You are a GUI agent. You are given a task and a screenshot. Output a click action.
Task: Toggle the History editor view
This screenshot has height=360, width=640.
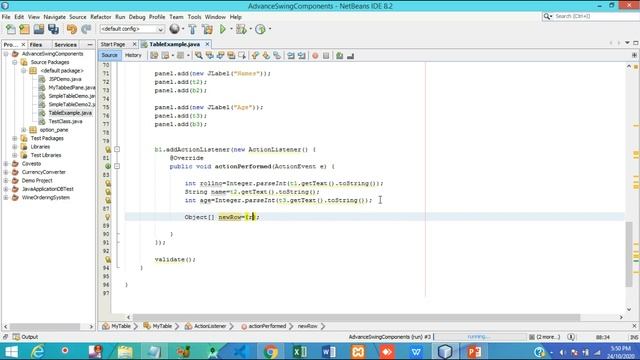click(133, 55)
